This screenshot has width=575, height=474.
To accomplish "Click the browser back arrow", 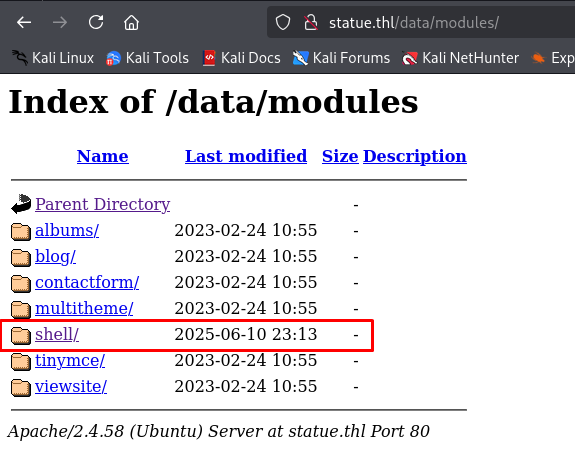I will (x=24, y=23).
